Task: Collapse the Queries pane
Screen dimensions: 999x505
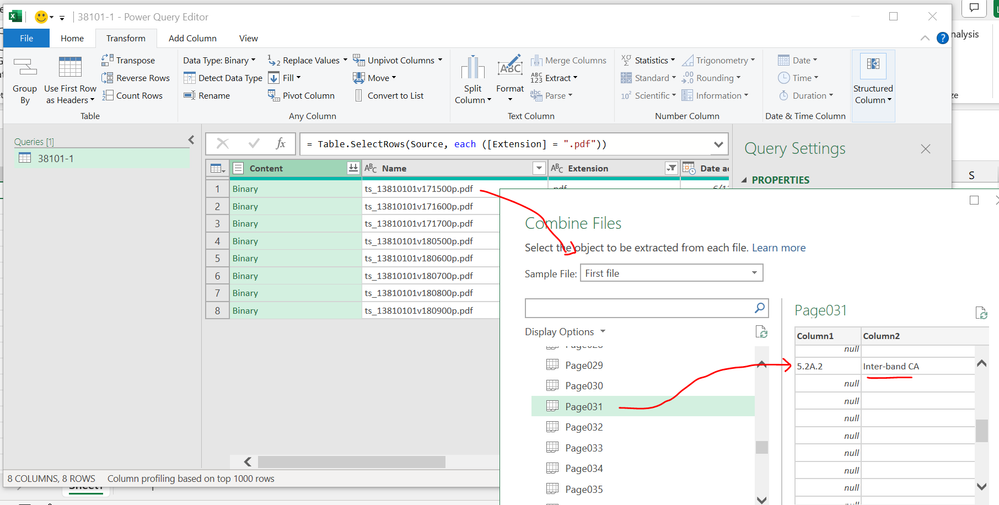Action: (x=191, y=139)
